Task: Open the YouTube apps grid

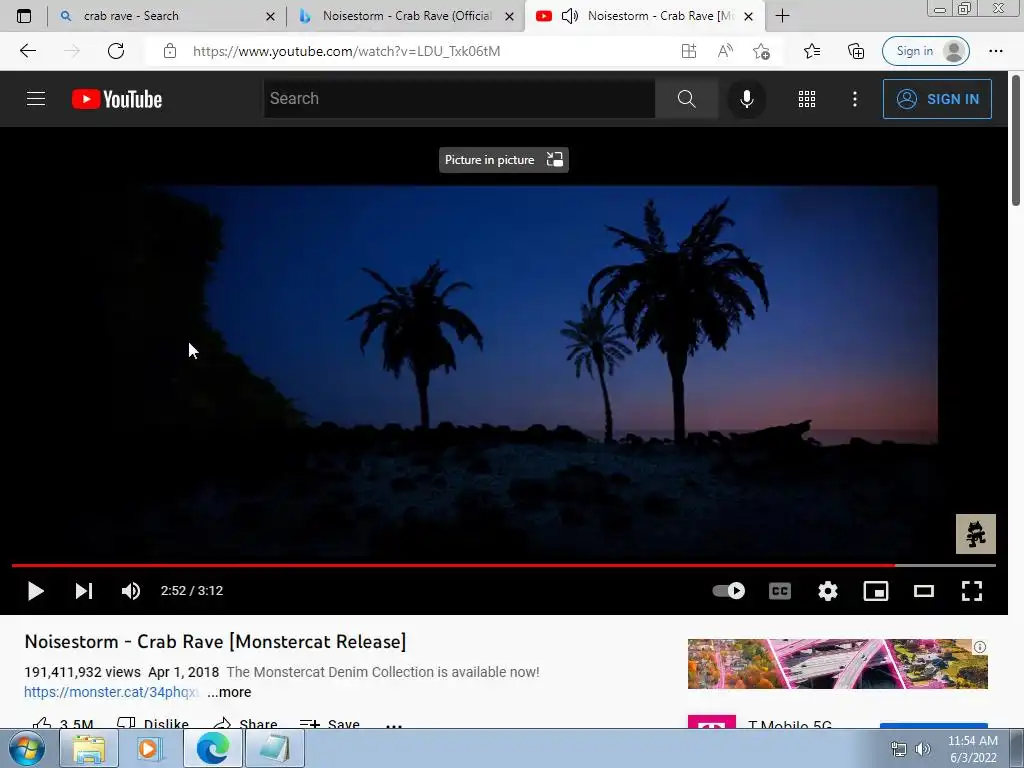Action: point(807,99)
